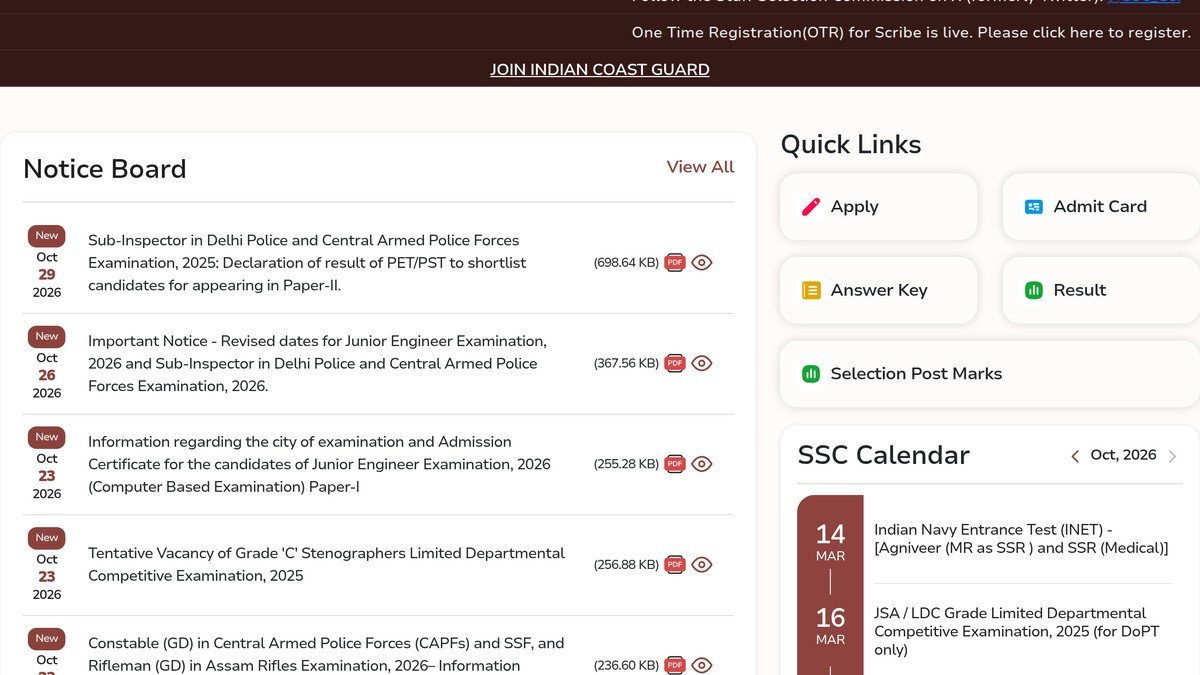Click the green chart icon on Selection Post Marks
The image size is (1200, 675).
(x=811, y=374)
